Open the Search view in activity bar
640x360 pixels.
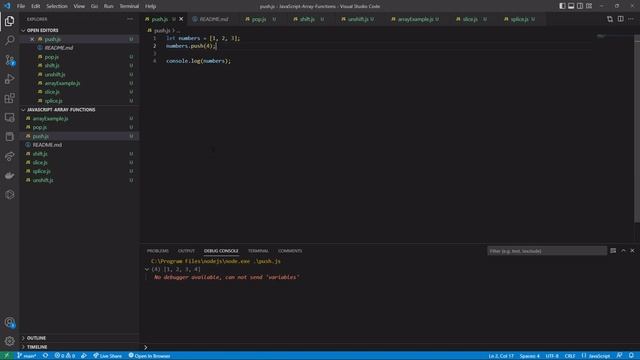coord(9,40)
